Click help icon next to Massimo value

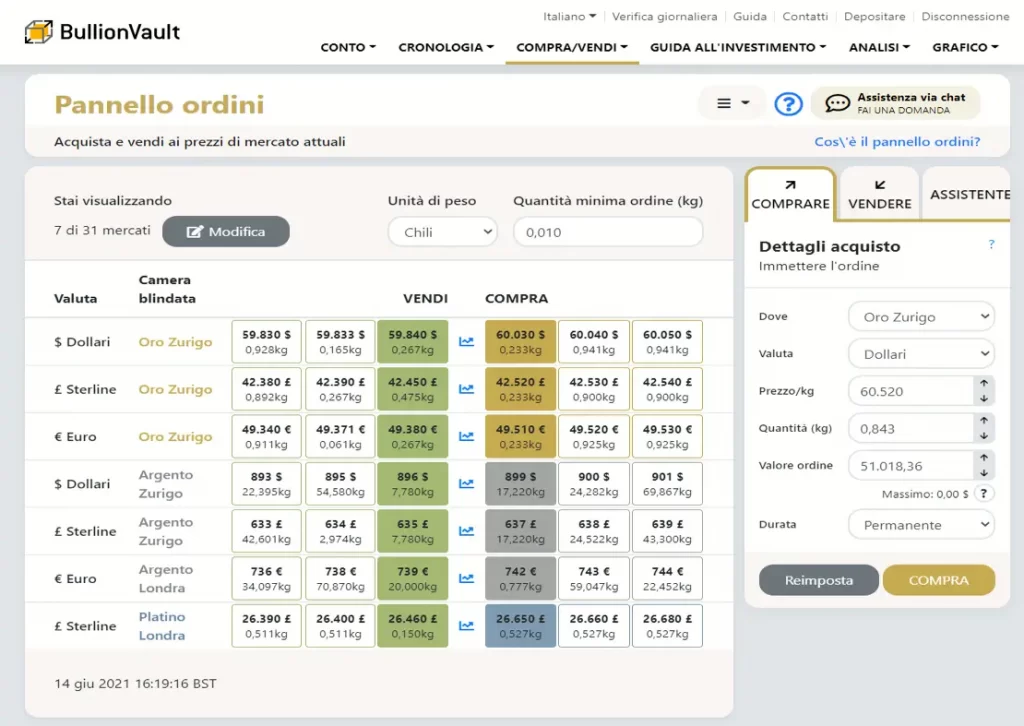984,494
